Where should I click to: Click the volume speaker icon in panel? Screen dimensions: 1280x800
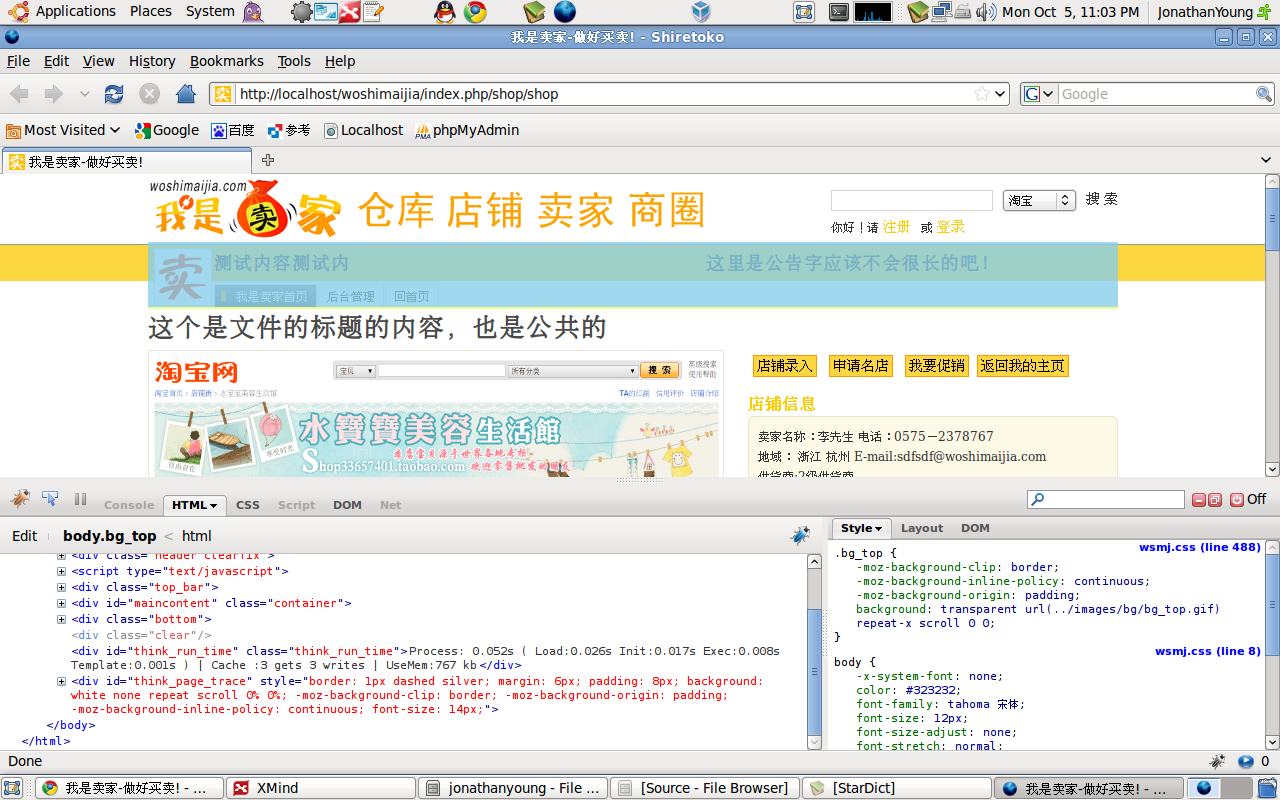pyautogui.click(x=985, y=12)
